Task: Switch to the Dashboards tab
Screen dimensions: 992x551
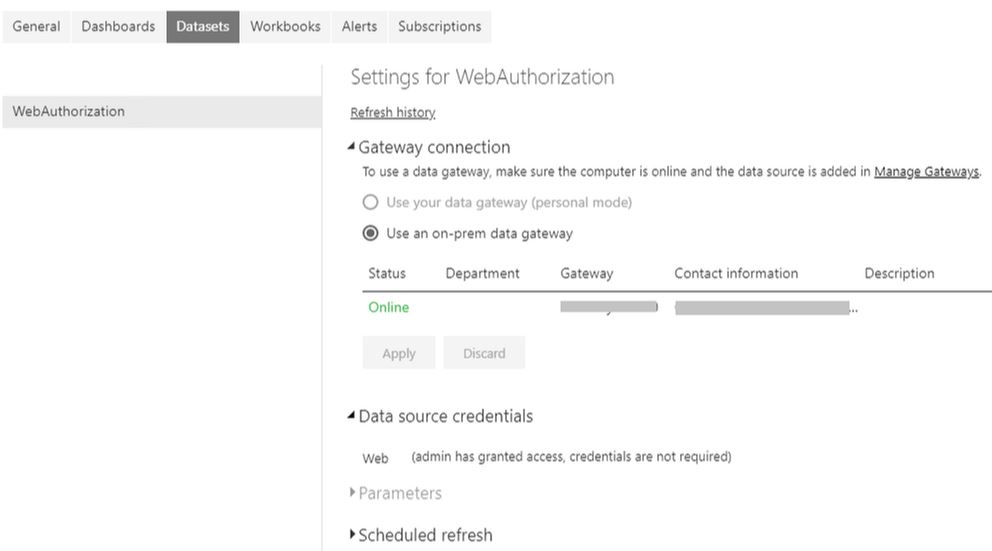Action: click(118, 27)
